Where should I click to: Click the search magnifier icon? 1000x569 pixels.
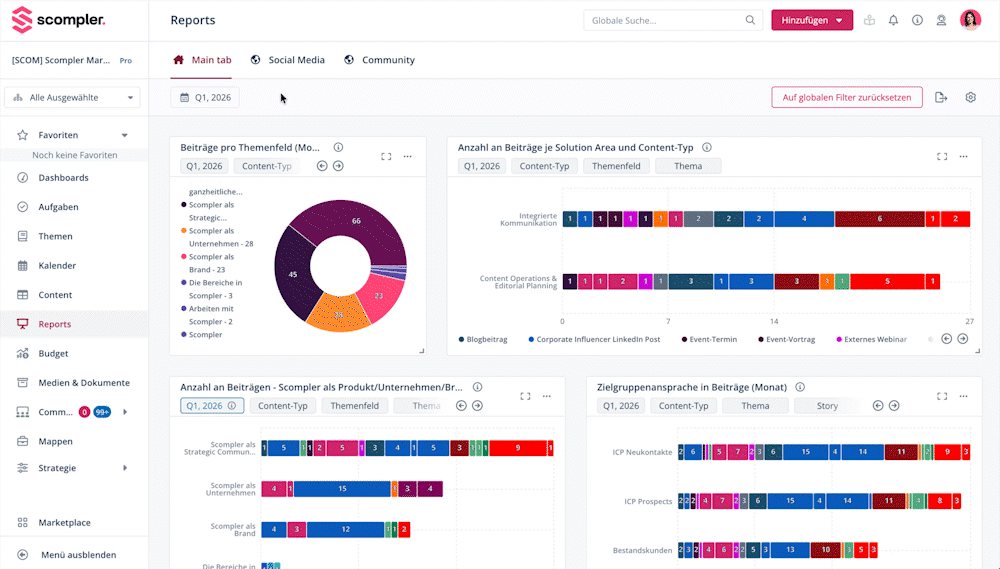coord(750,20)
